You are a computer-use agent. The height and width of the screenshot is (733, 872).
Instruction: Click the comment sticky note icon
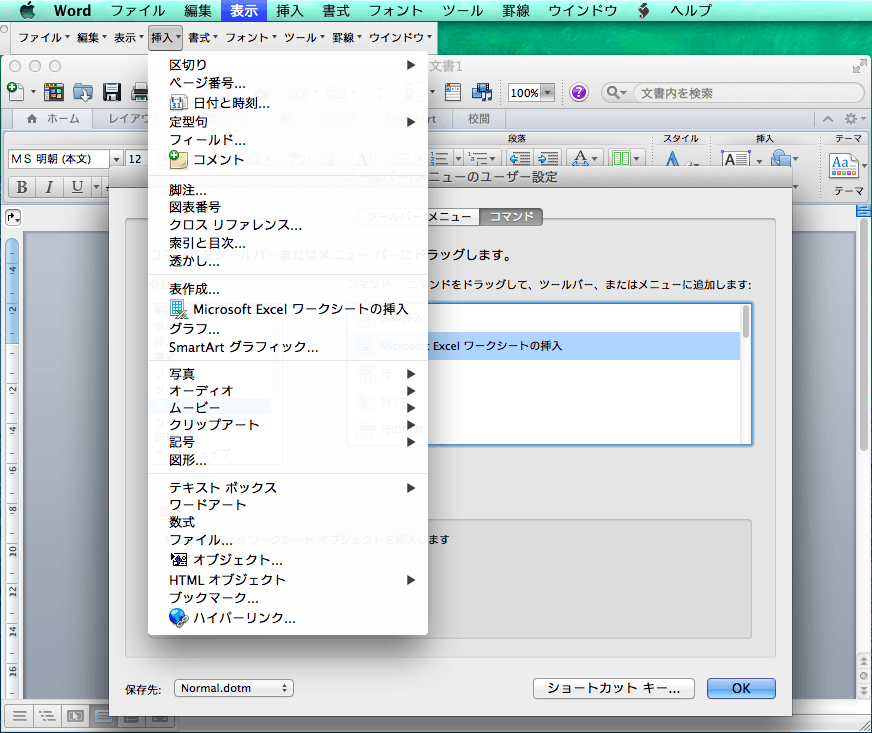178,160
